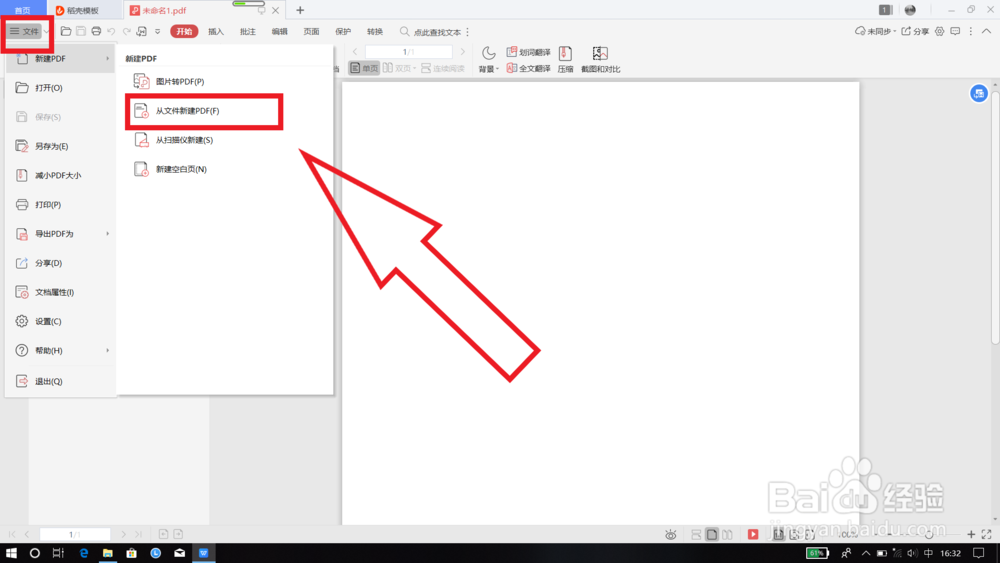Select 退出(Q) in the file menu

point(61,381)
